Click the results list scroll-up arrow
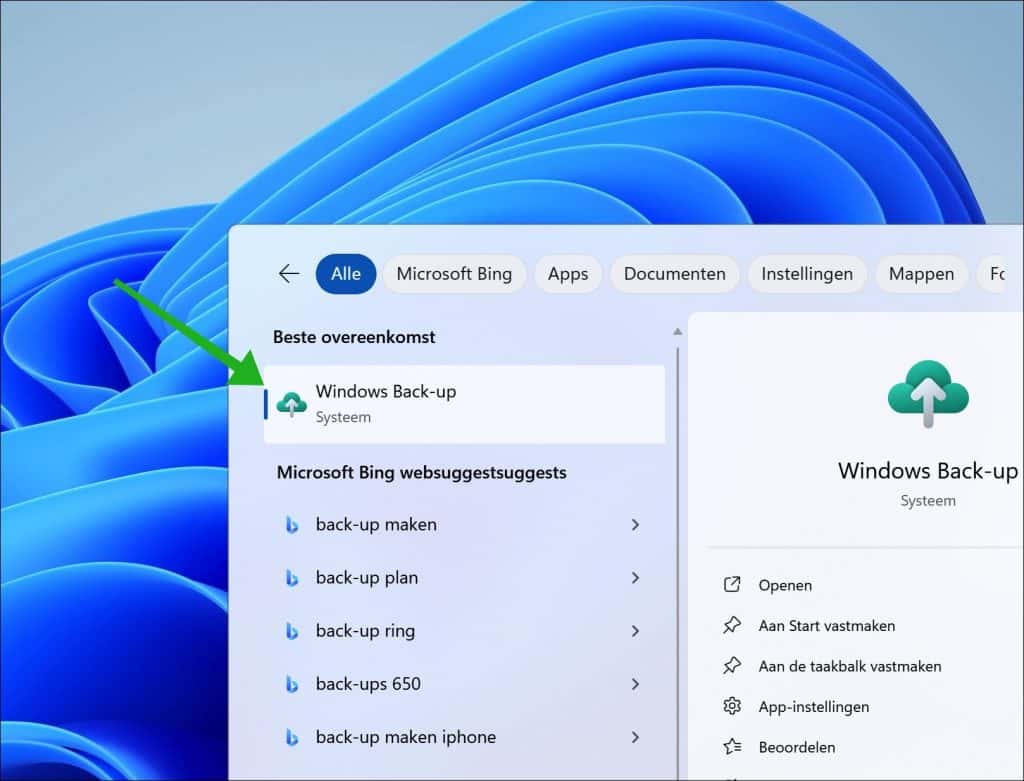 pyautogui.click(x=677, y=332)
